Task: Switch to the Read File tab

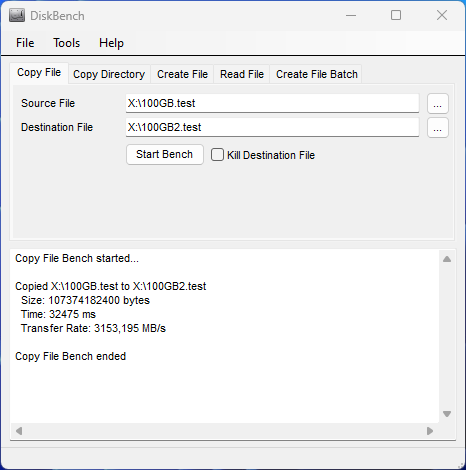Action: [x=242, y=74]
